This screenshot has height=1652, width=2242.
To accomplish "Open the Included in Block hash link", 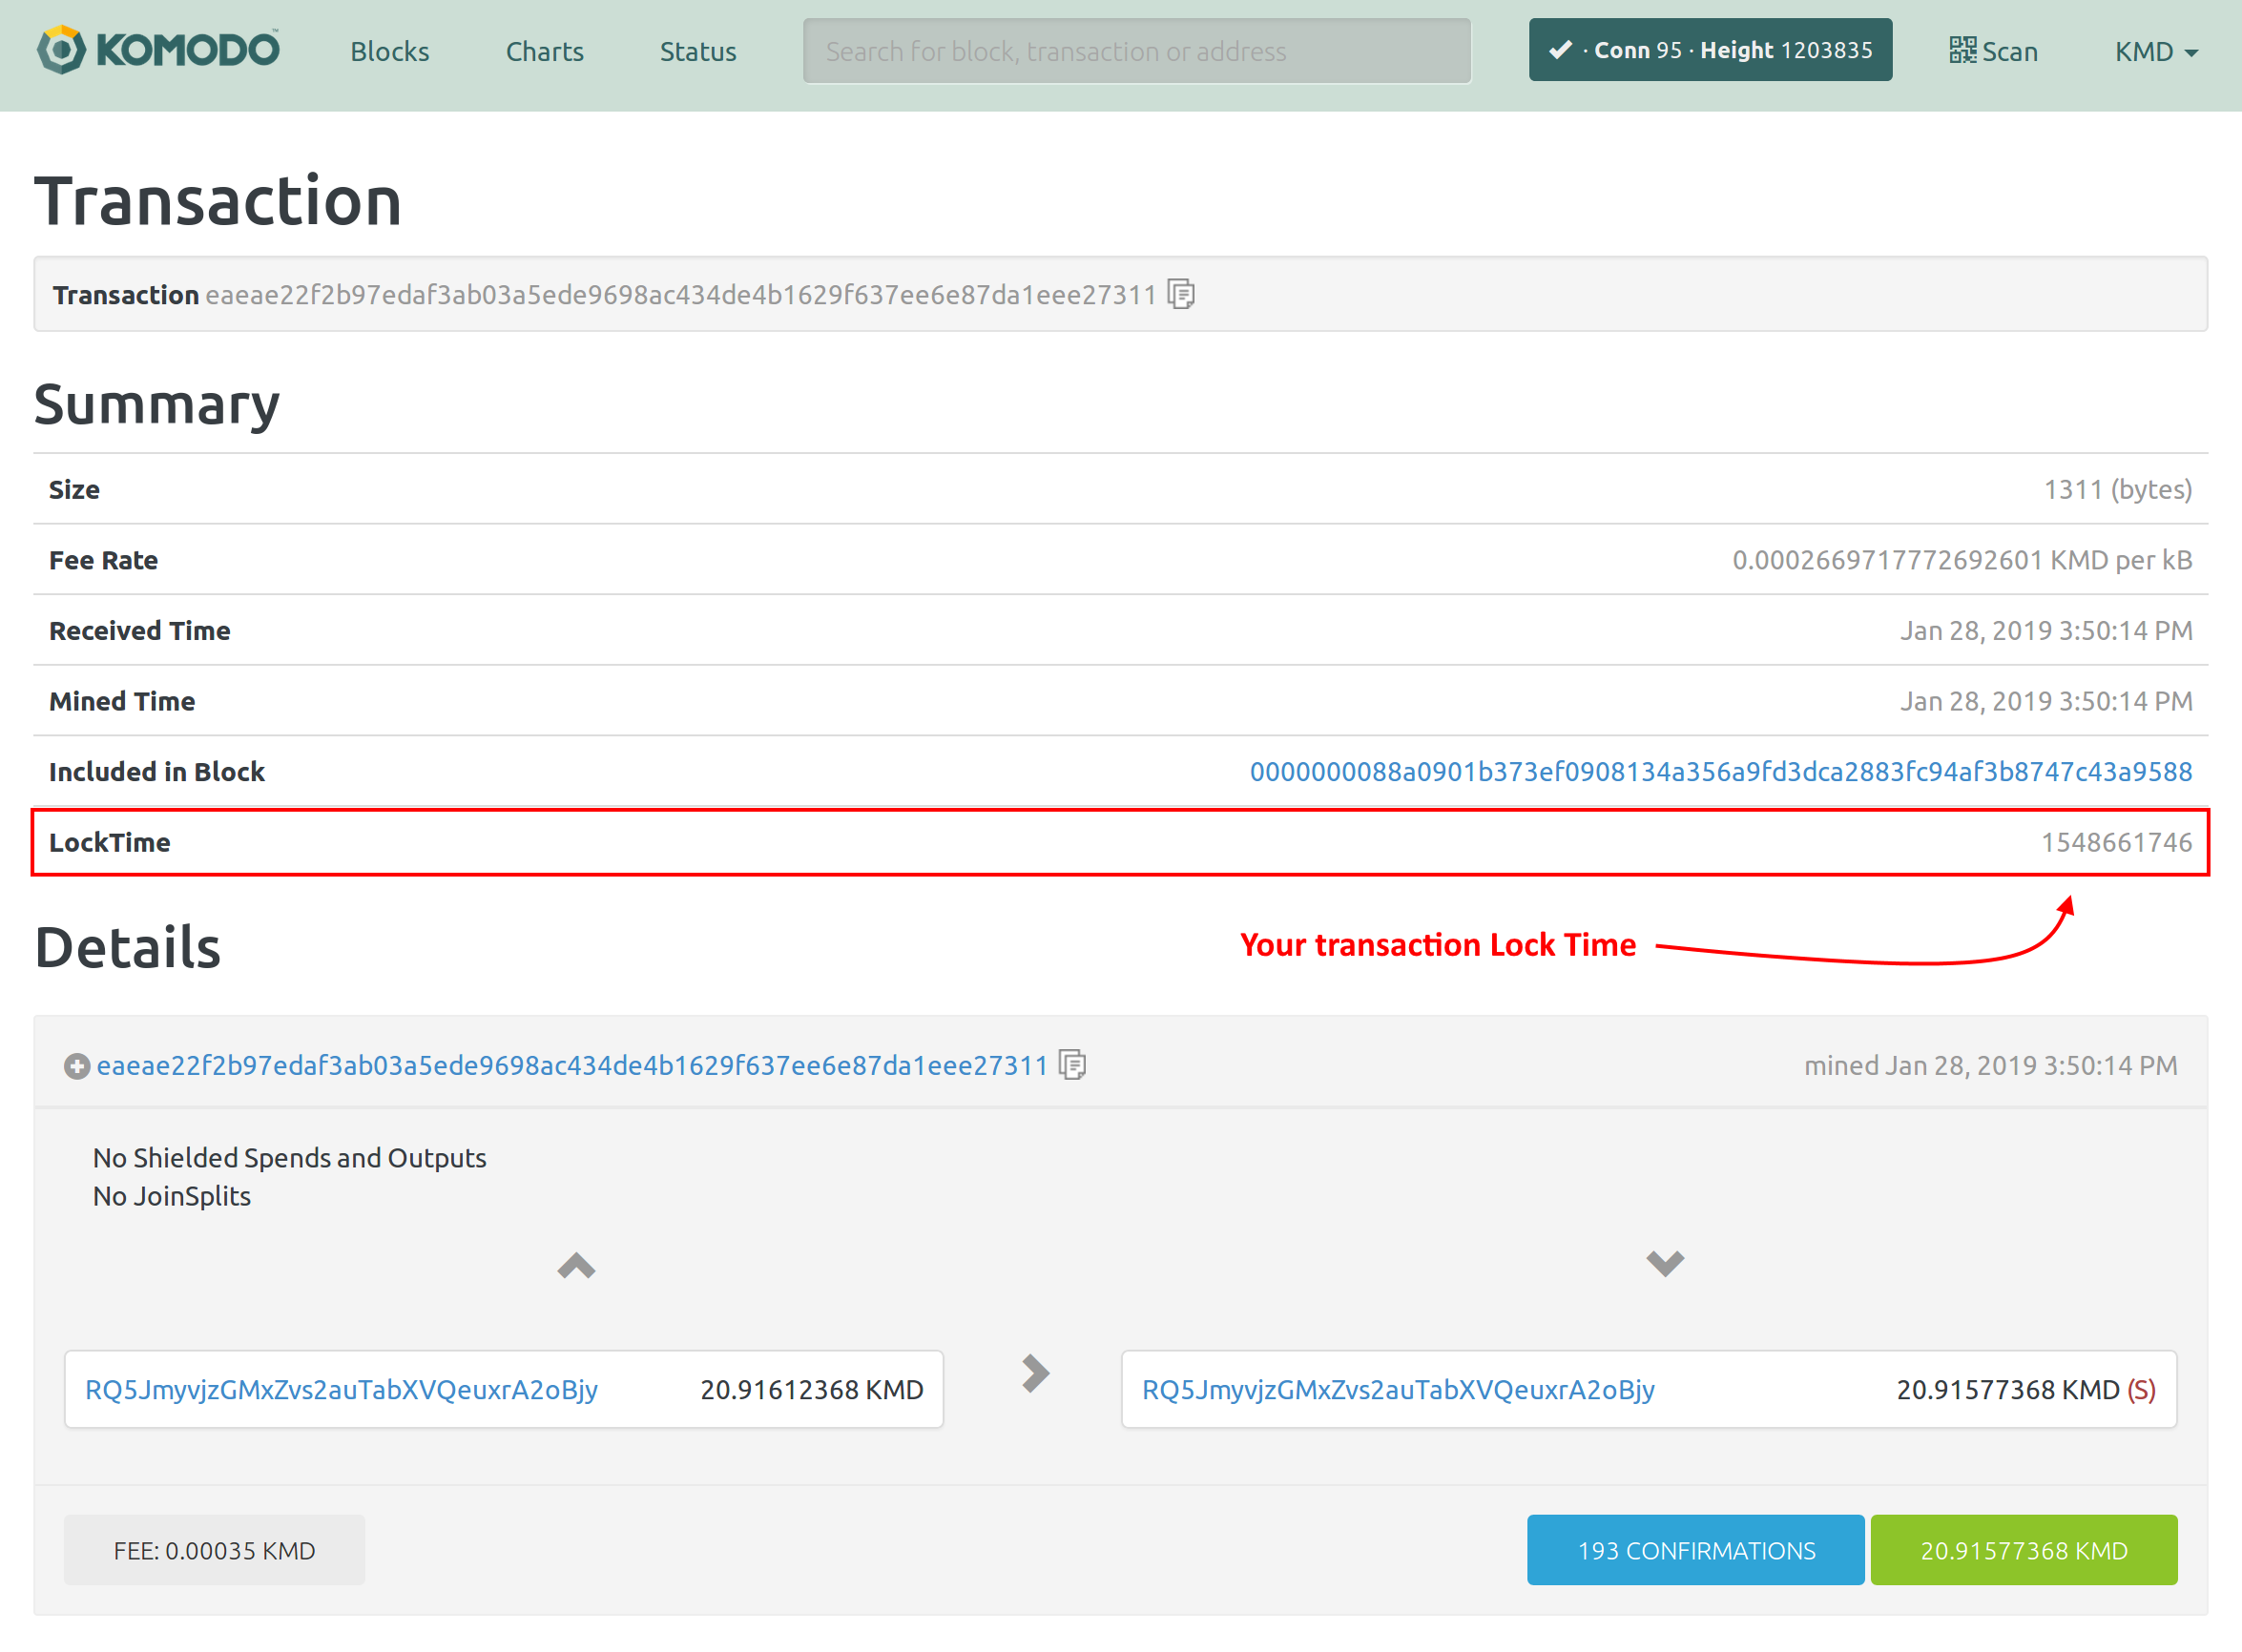I will pos(1720,772).
